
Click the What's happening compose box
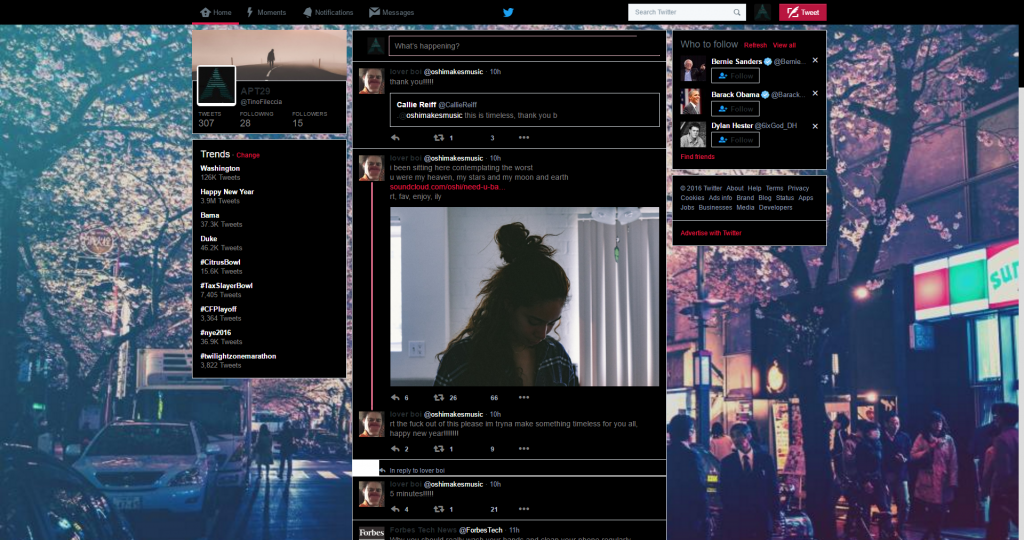524,46
